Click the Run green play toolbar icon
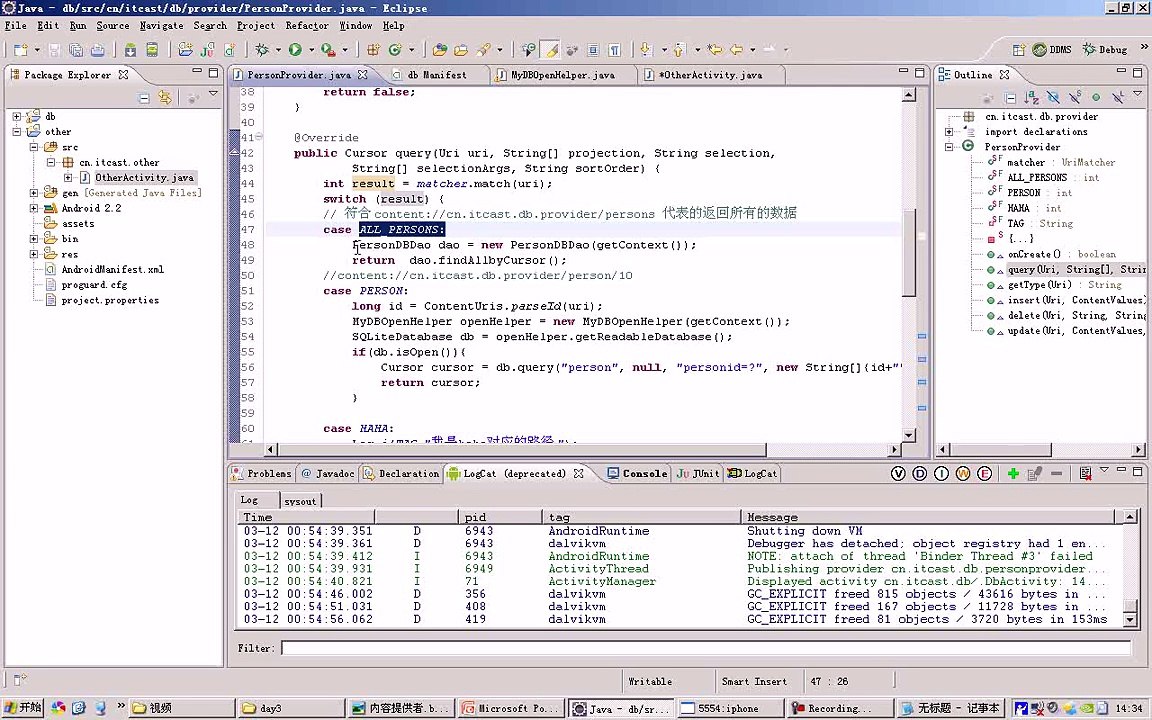 click(x=295, y=49)
